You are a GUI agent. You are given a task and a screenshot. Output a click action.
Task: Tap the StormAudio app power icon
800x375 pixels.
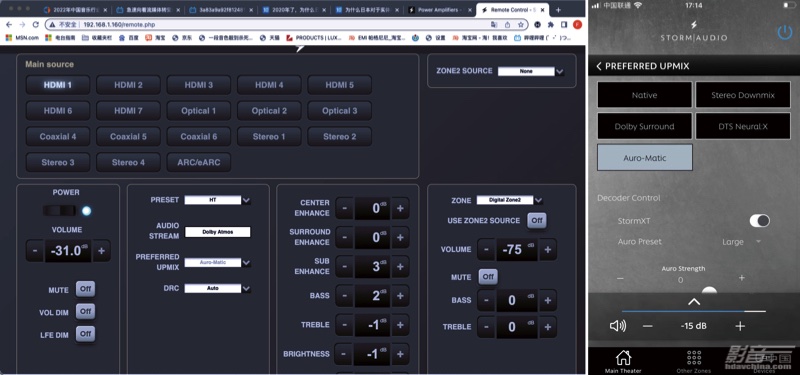(x=784, y=32)
